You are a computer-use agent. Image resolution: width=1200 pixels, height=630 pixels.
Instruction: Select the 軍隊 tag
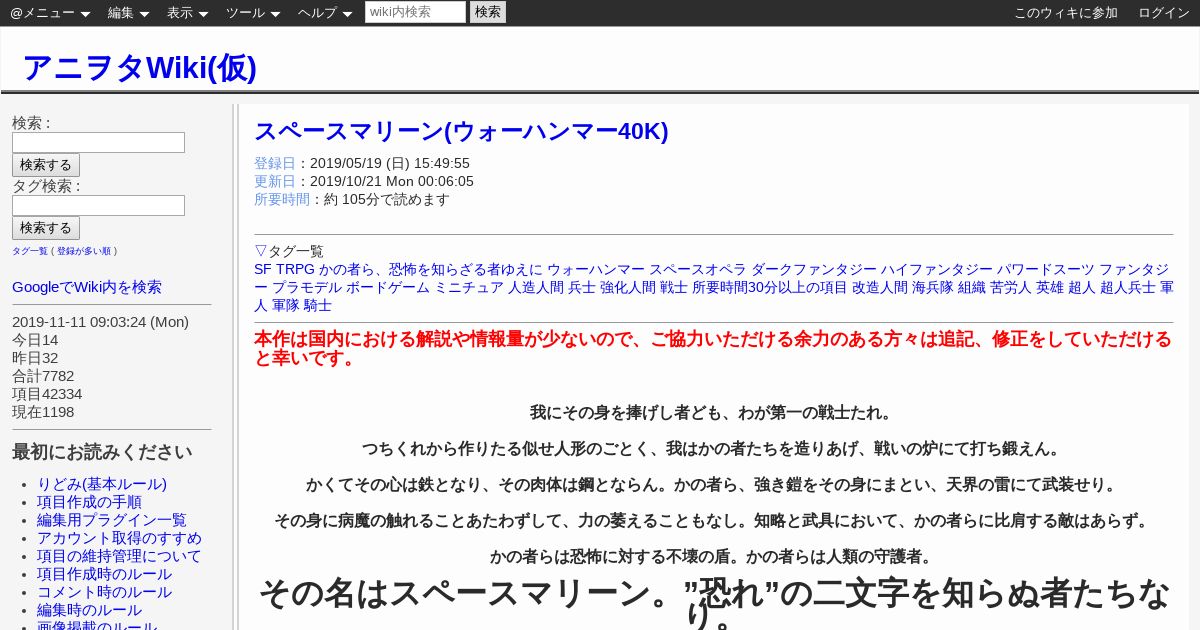[x=286, y=305]
